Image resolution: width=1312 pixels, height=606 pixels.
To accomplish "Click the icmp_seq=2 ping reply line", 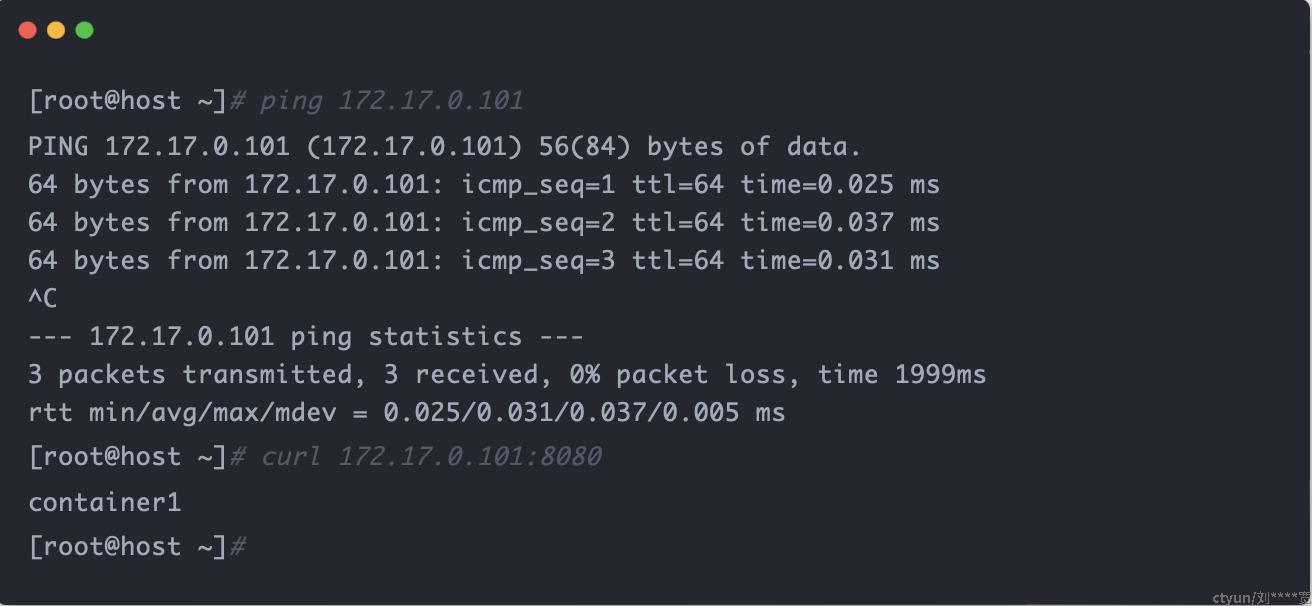I will (484, 223).
